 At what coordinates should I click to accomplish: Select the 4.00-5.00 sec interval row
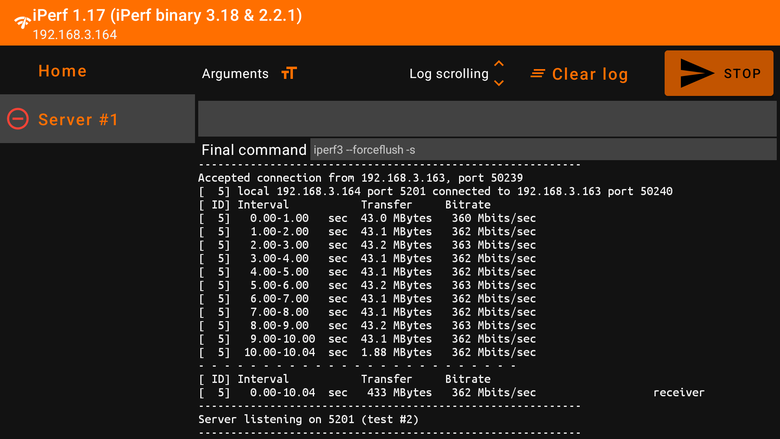(367, 271)
